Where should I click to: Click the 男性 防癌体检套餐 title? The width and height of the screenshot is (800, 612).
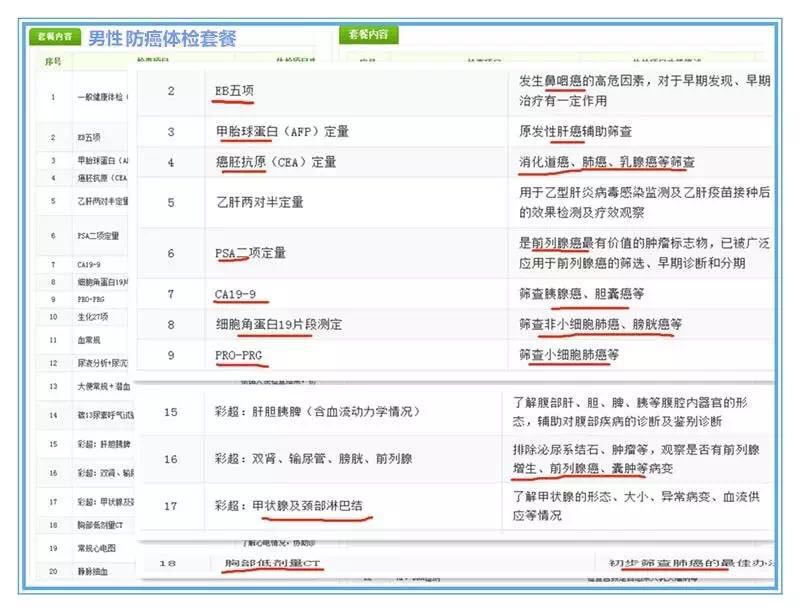click(x=162, y=38)
